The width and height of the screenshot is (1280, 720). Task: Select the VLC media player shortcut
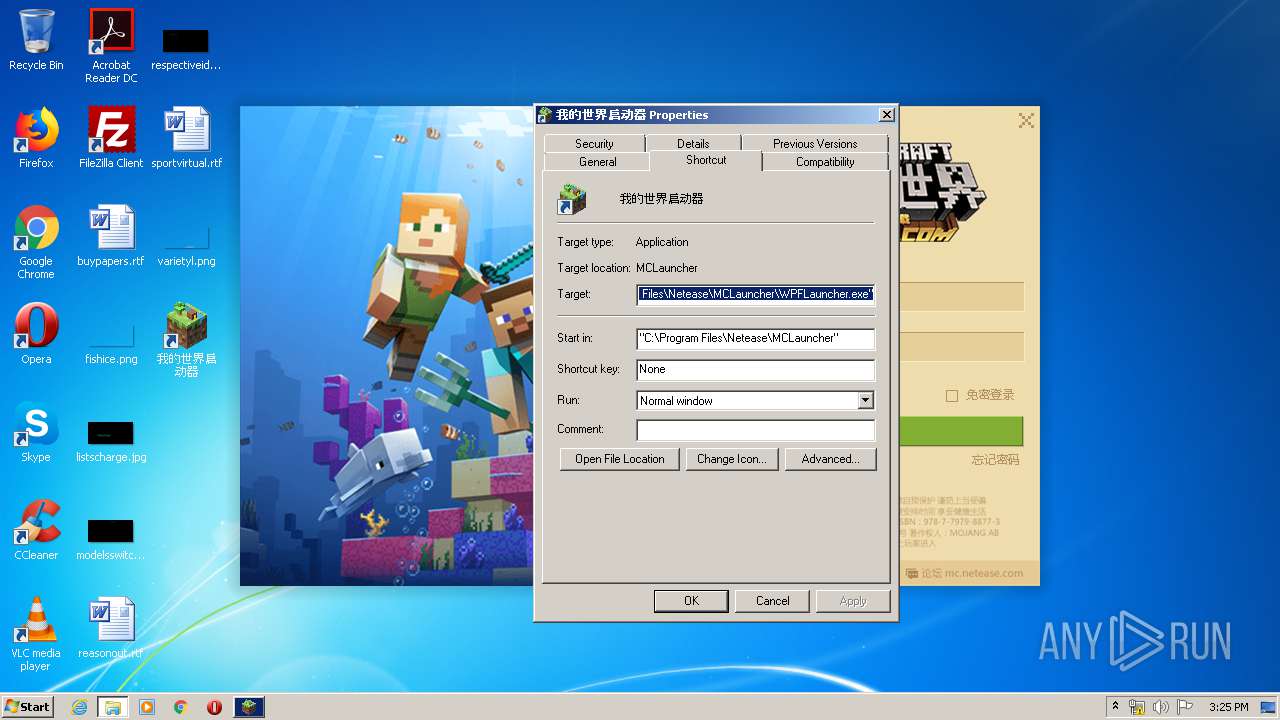pyautogui.click(x=36, y=634)
